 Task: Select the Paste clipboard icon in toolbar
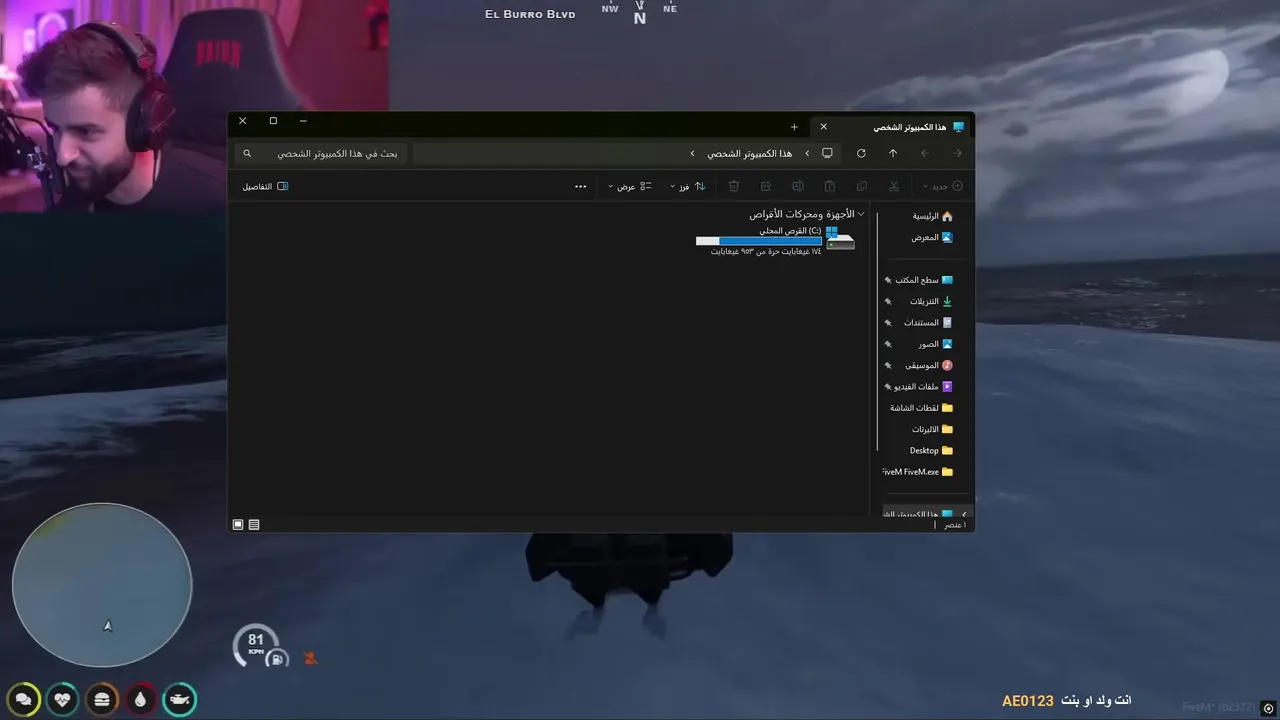tap(830, 186)
